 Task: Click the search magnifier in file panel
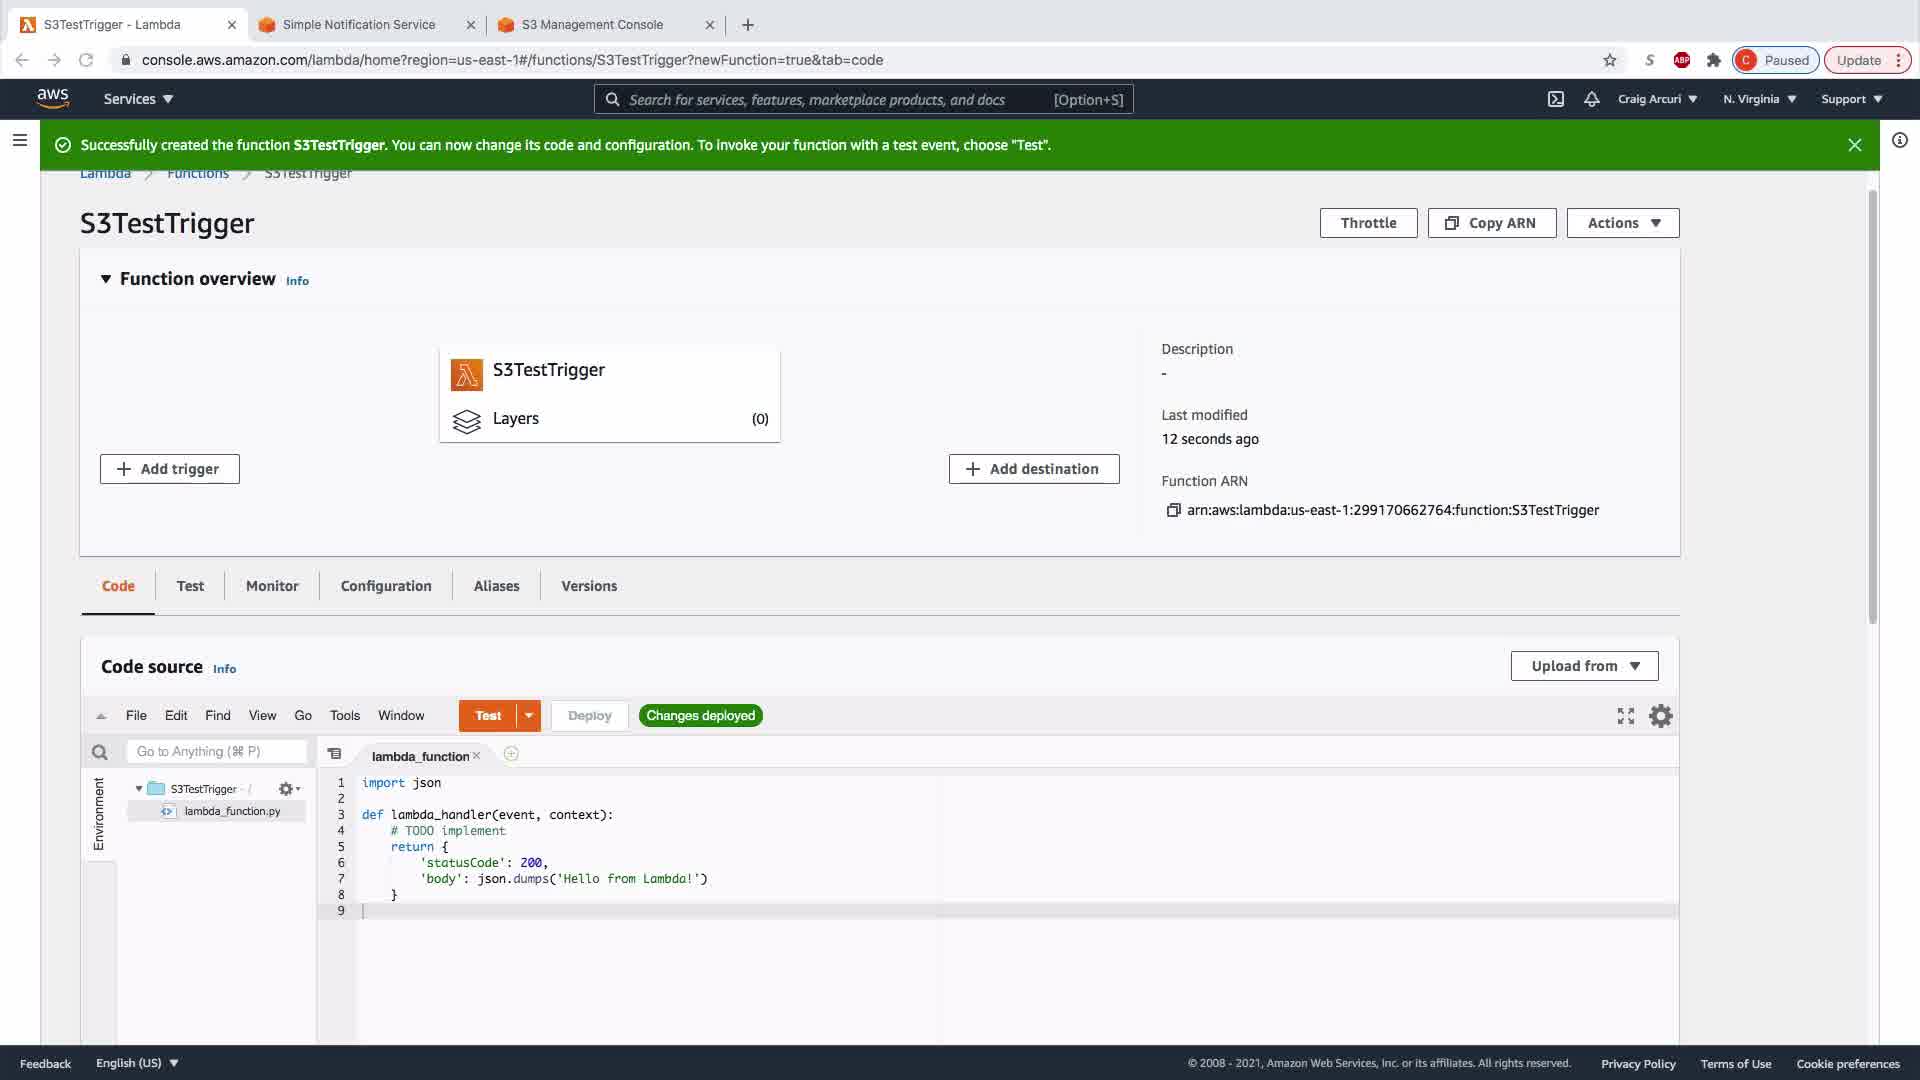100,752
